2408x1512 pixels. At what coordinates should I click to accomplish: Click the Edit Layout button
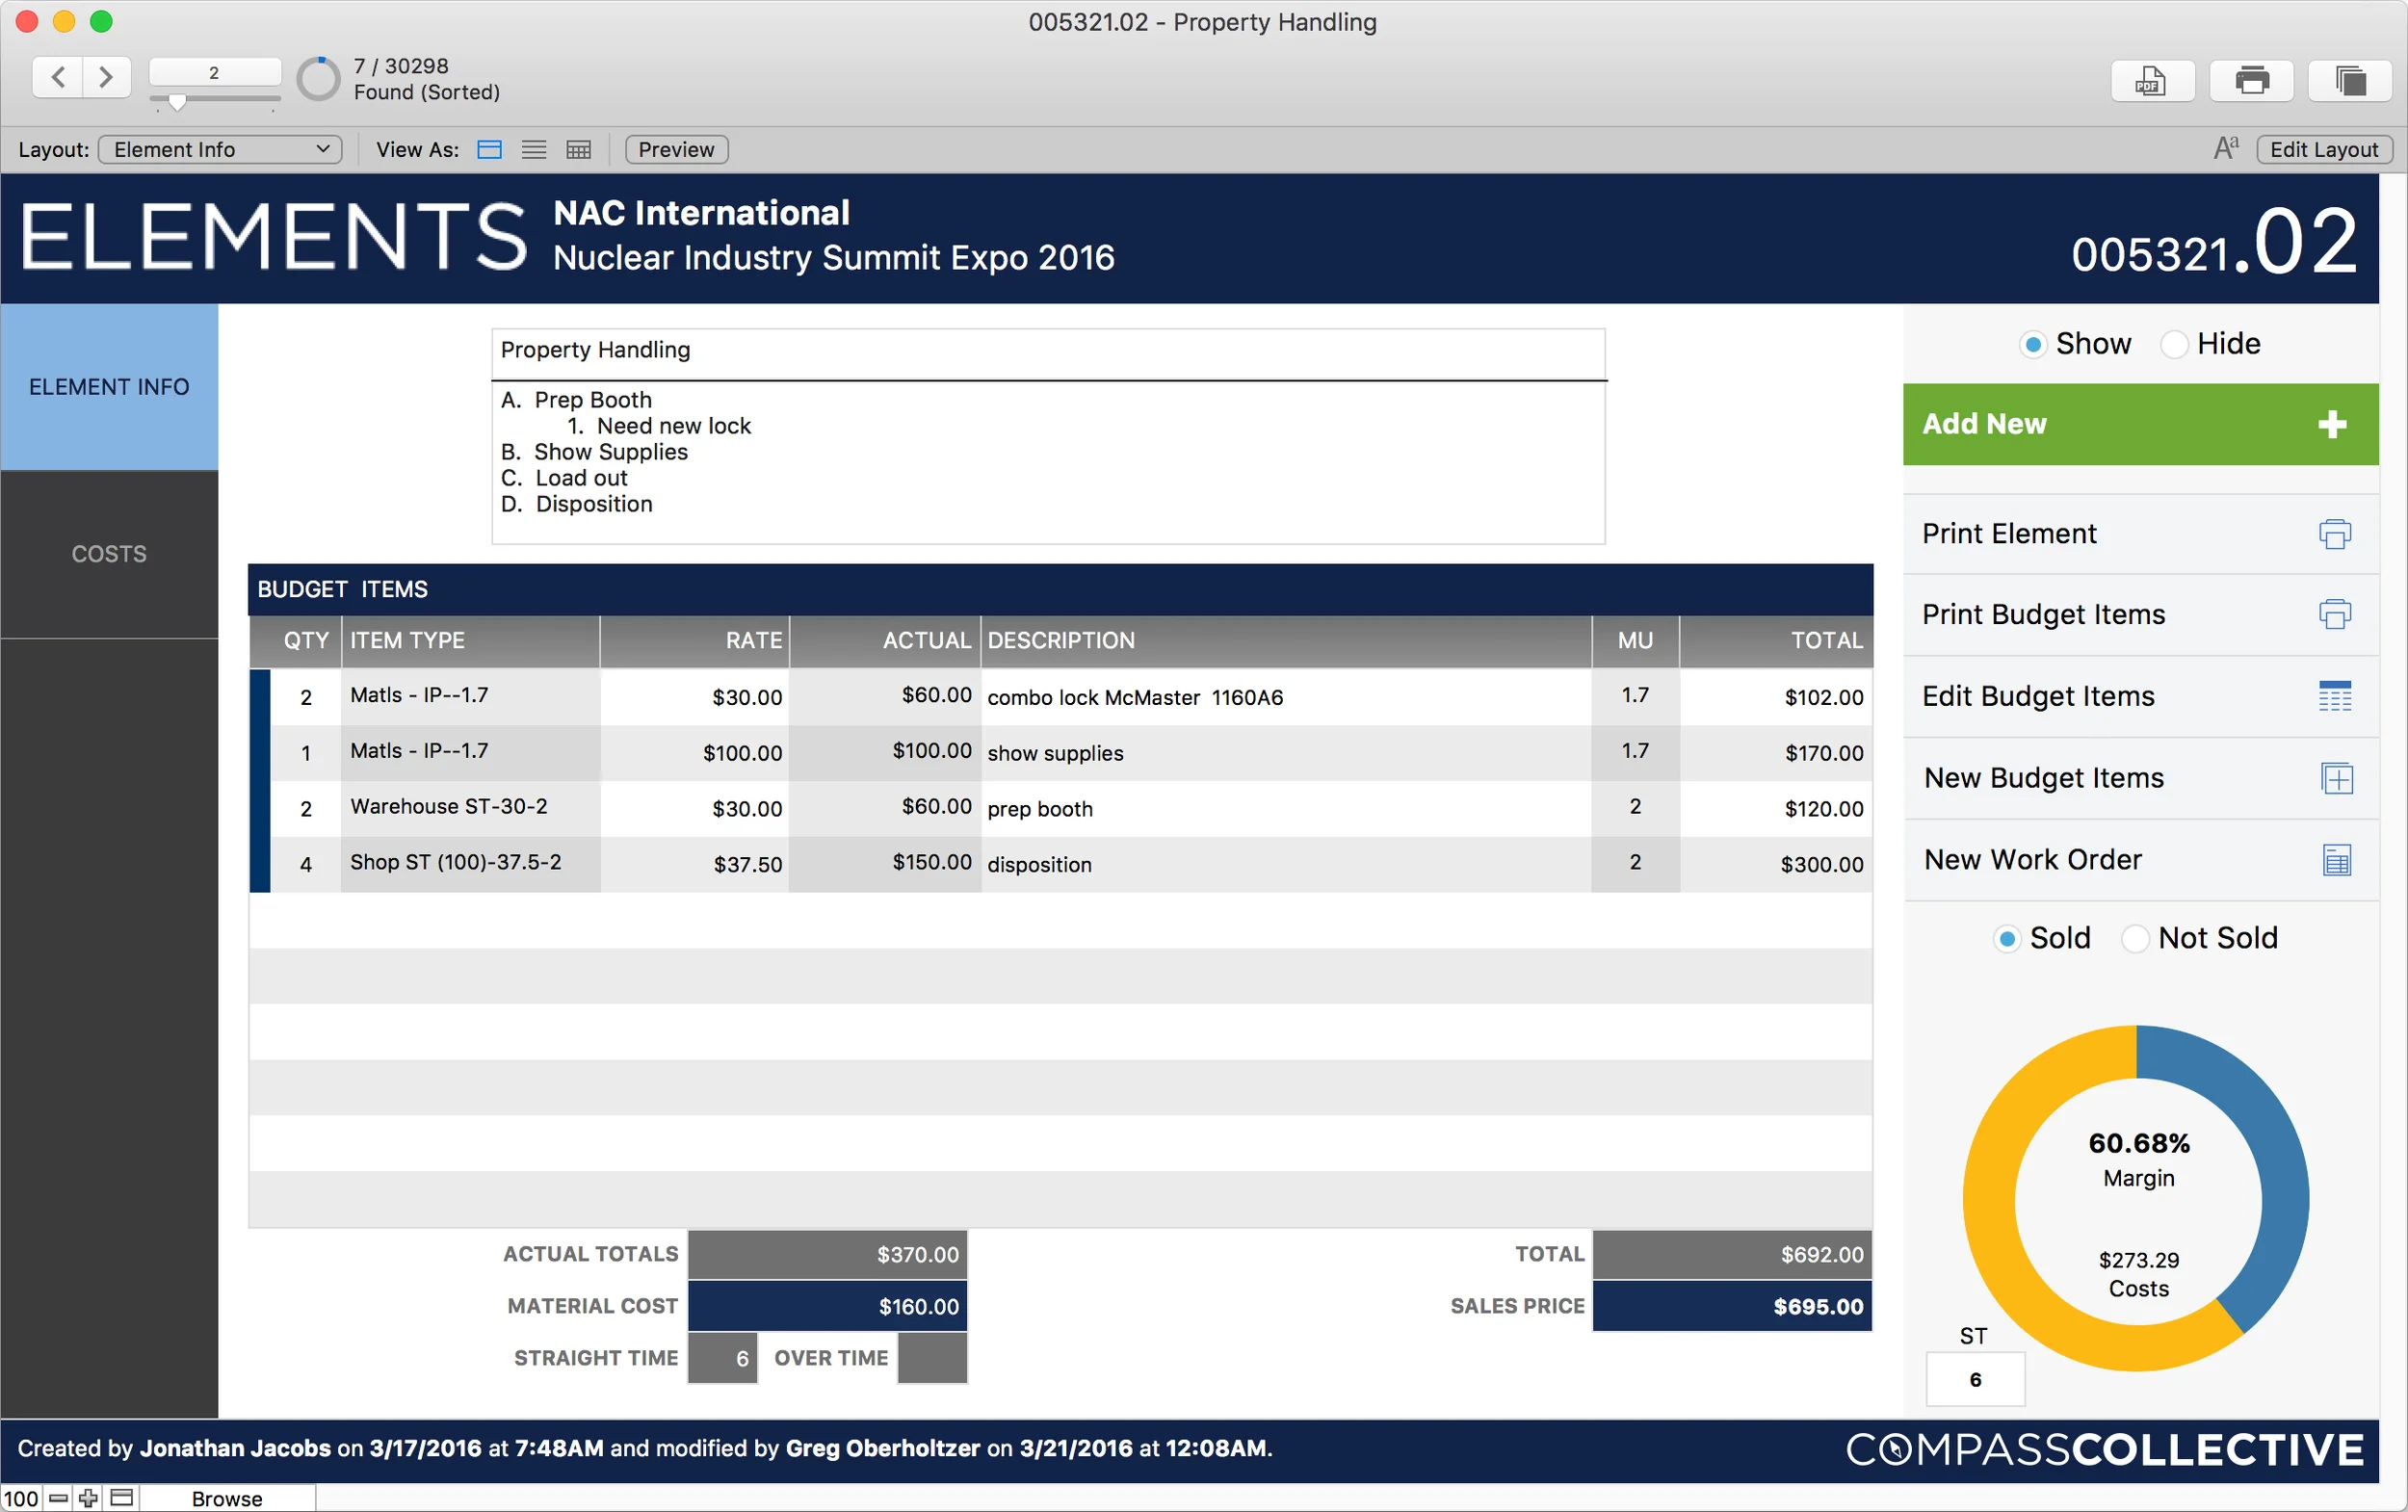coord(2324,149)
